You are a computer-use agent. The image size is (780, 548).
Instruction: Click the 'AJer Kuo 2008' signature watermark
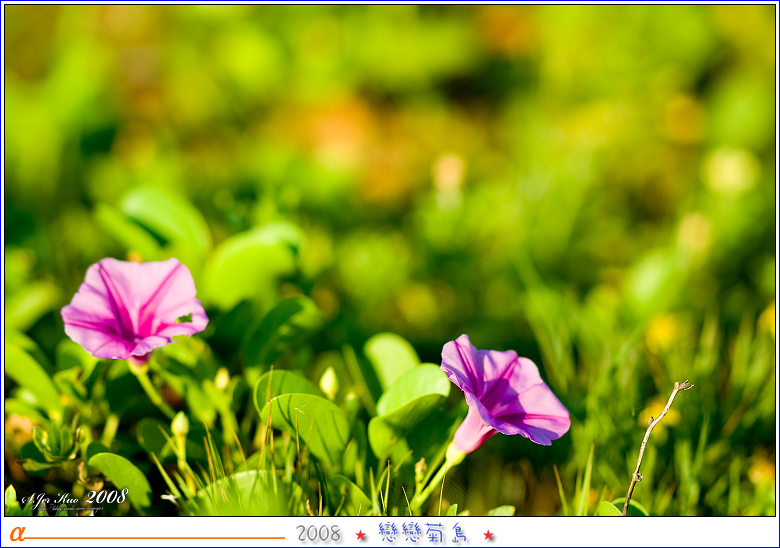click(x=75, y=498)
